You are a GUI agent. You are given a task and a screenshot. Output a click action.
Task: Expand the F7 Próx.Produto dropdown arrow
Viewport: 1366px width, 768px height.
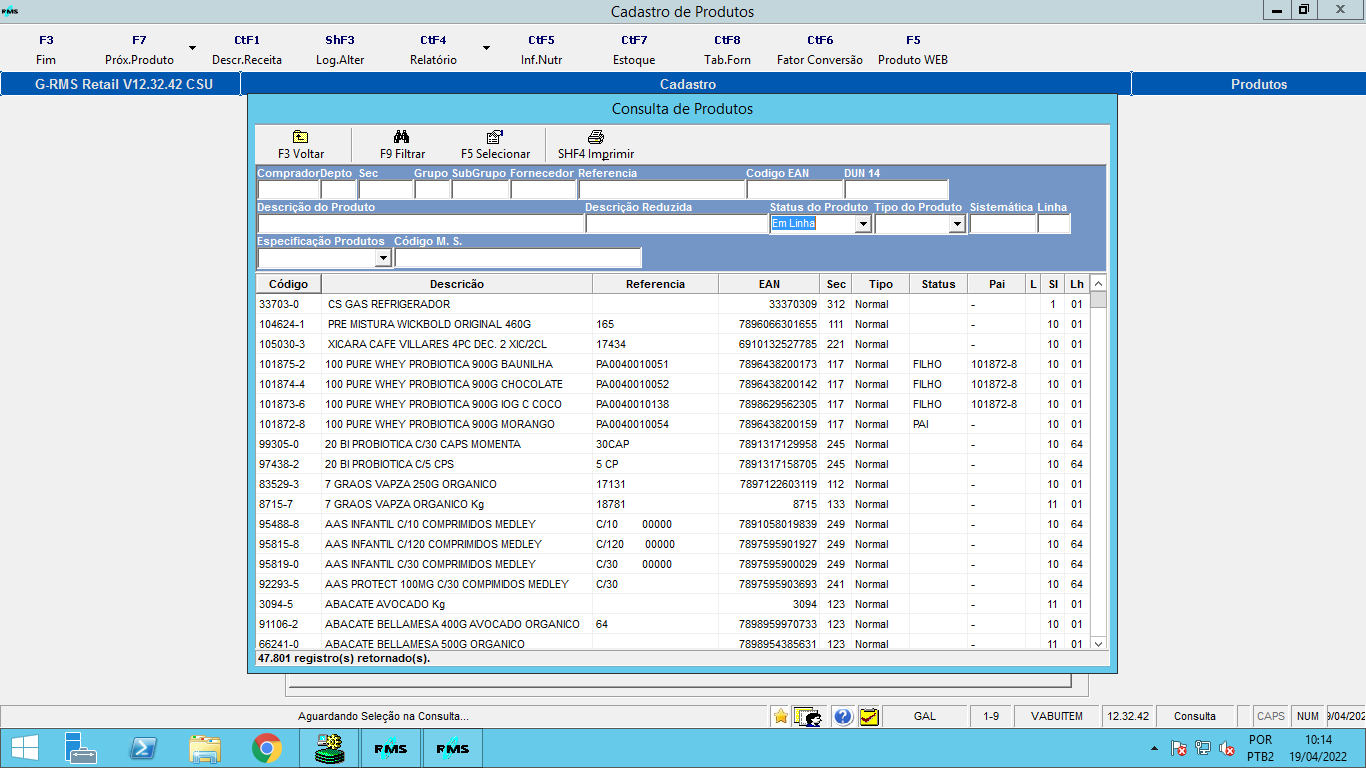[192, 47]
